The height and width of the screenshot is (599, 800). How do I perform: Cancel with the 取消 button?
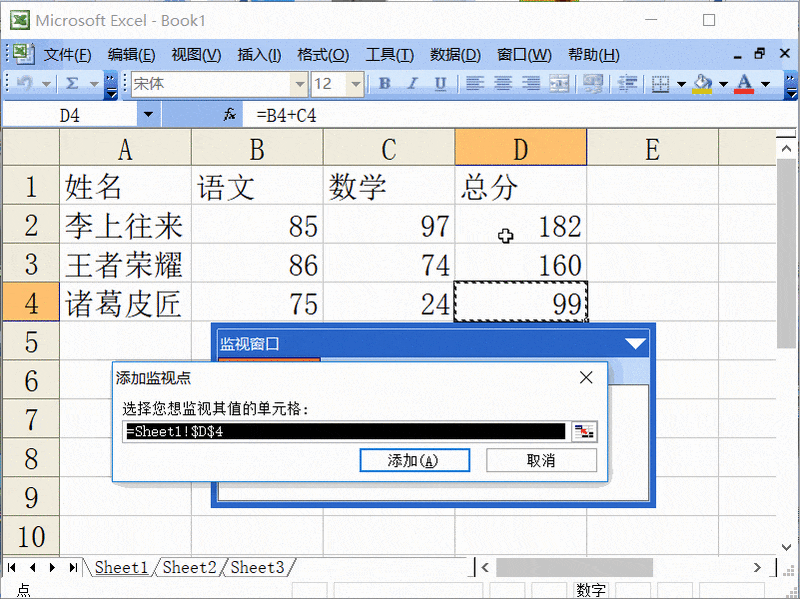541,460
